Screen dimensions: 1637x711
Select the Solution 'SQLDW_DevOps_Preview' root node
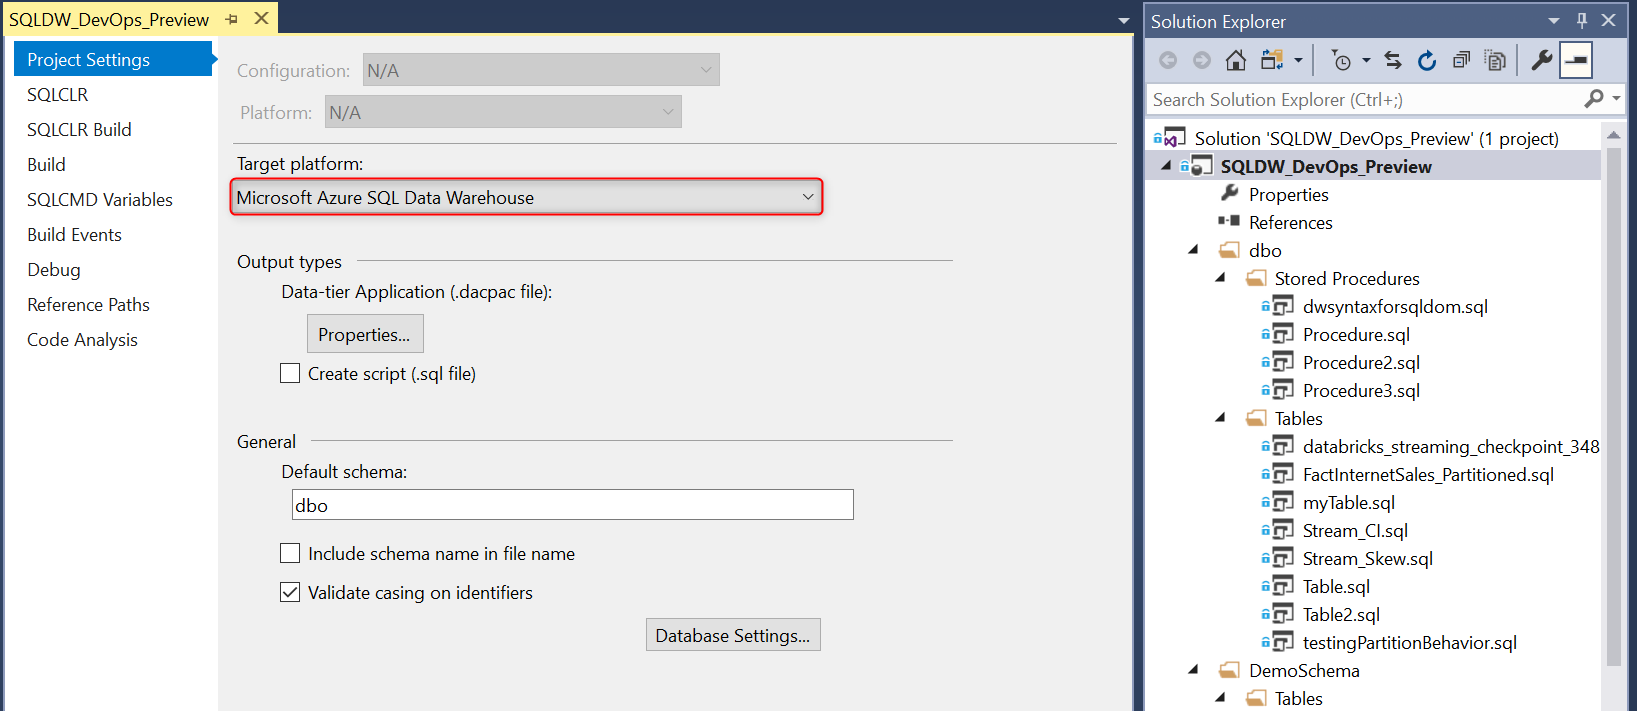click(1376, 138)
